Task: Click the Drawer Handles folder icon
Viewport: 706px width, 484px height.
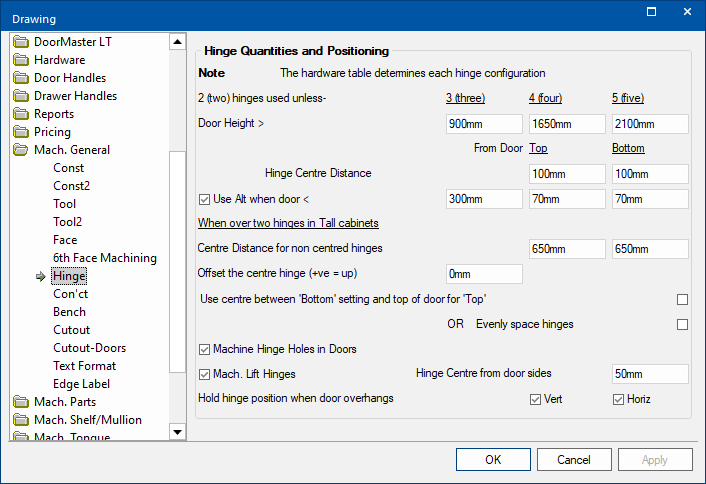Action: tap(20, 96)
